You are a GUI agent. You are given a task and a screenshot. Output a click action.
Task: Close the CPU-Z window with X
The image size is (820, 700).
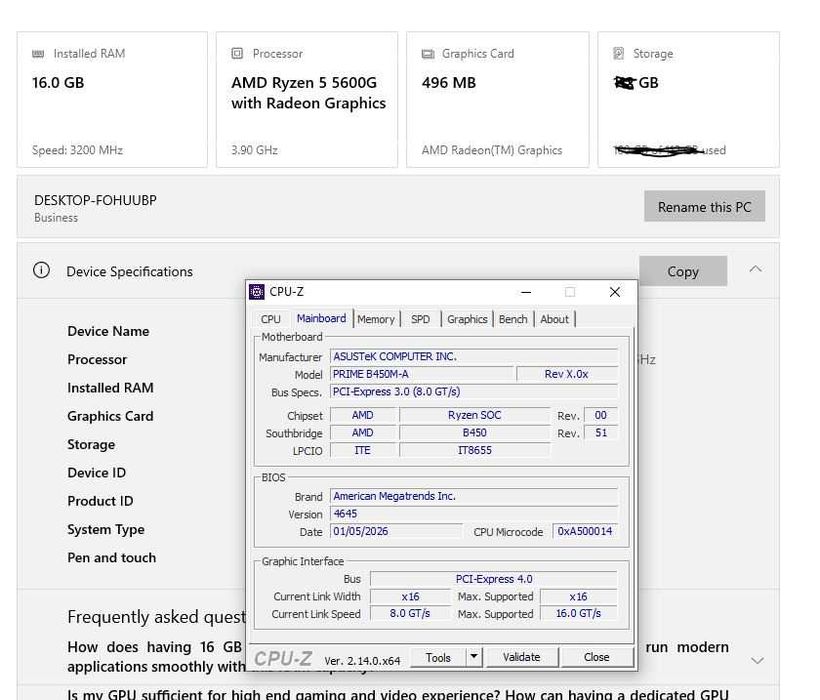click(615, 292)
